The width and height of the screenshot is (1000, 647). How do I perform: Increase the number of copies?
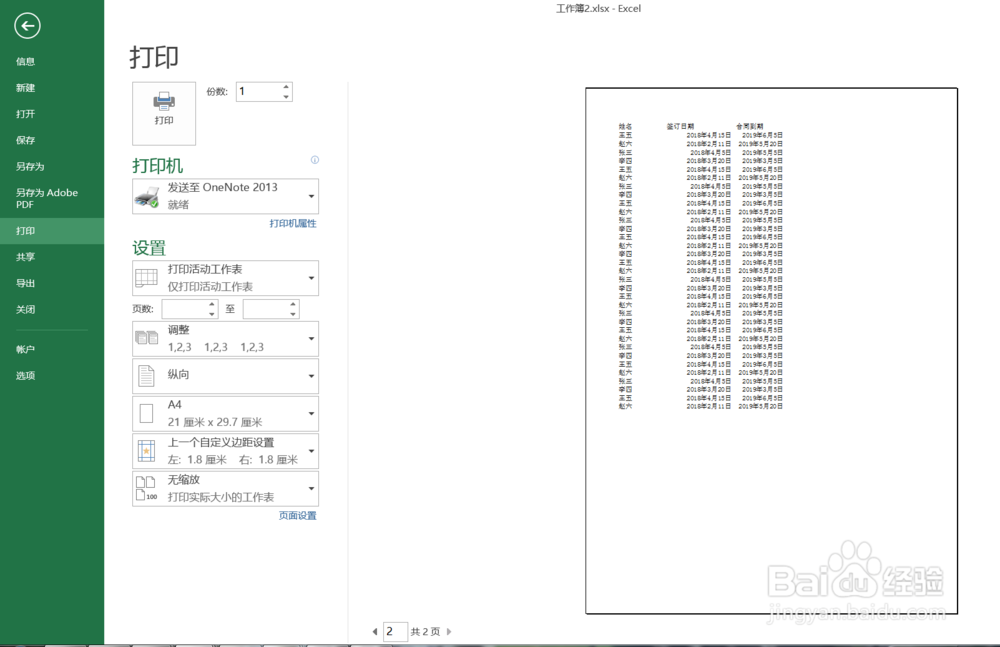(x=286, y=87)
